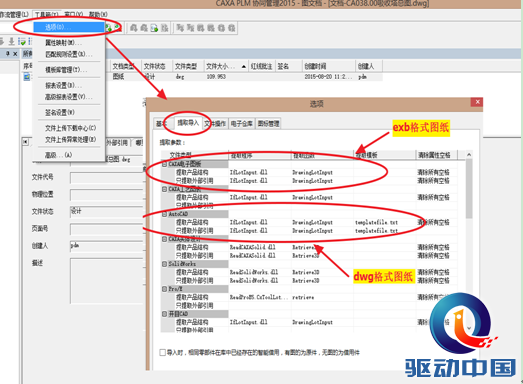Click the collapse icon beside the properties panel tabs
Screen dimensions: 523x384
tap(26, 142)
